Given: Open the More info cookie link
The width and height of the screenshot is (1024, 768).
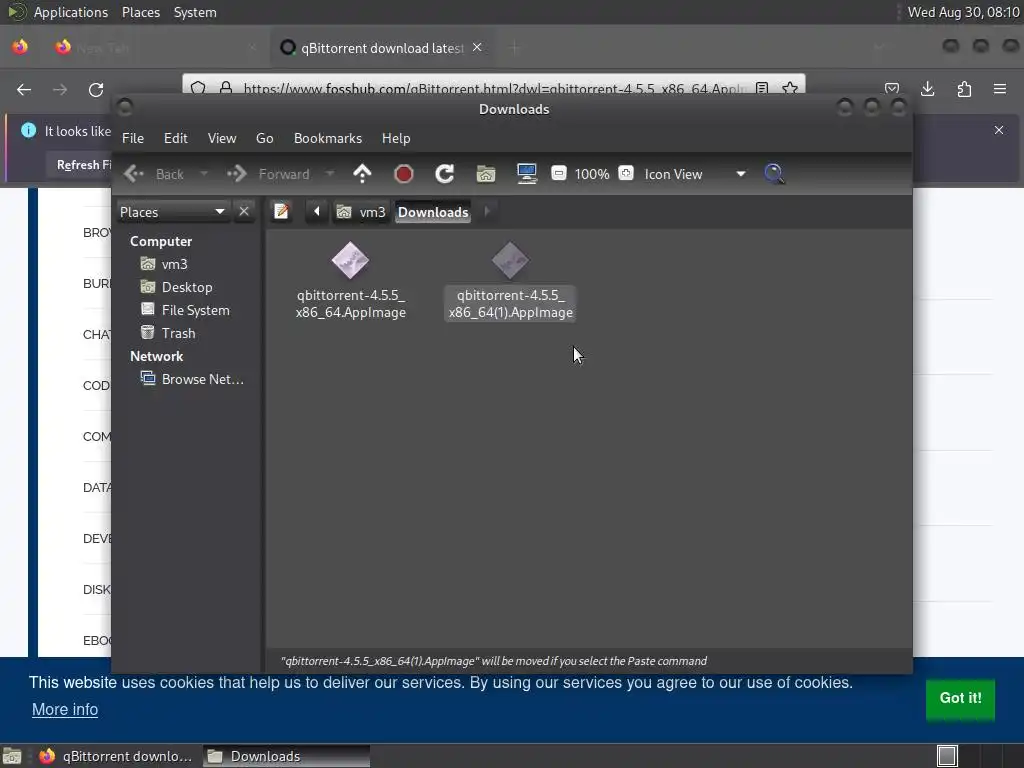Looking at the screenshot, I should pos(65,709).
